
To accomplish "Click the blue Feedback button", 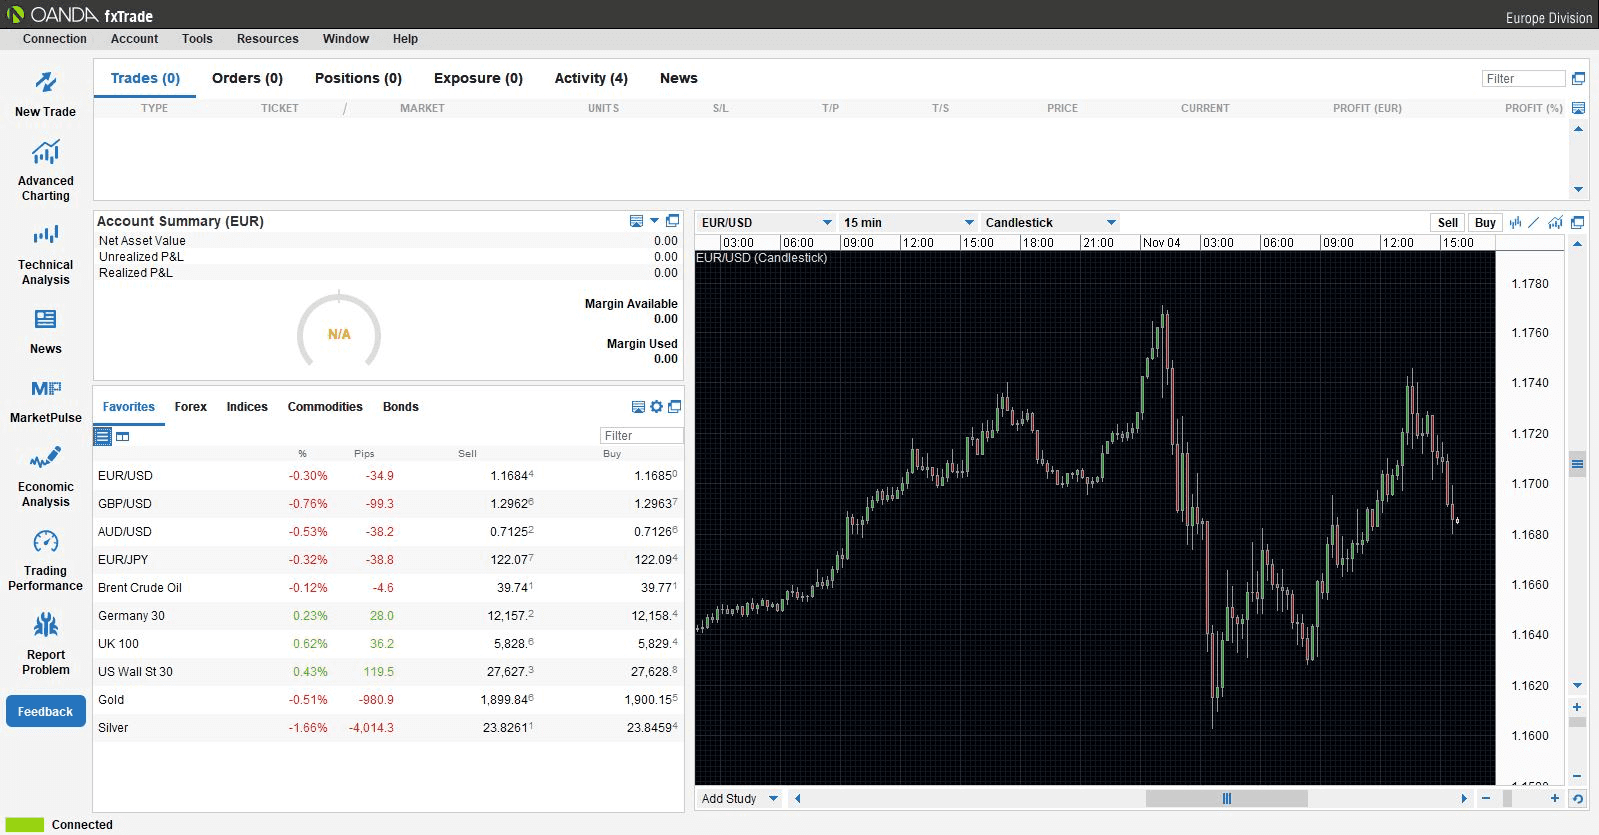I will point(45,712).
